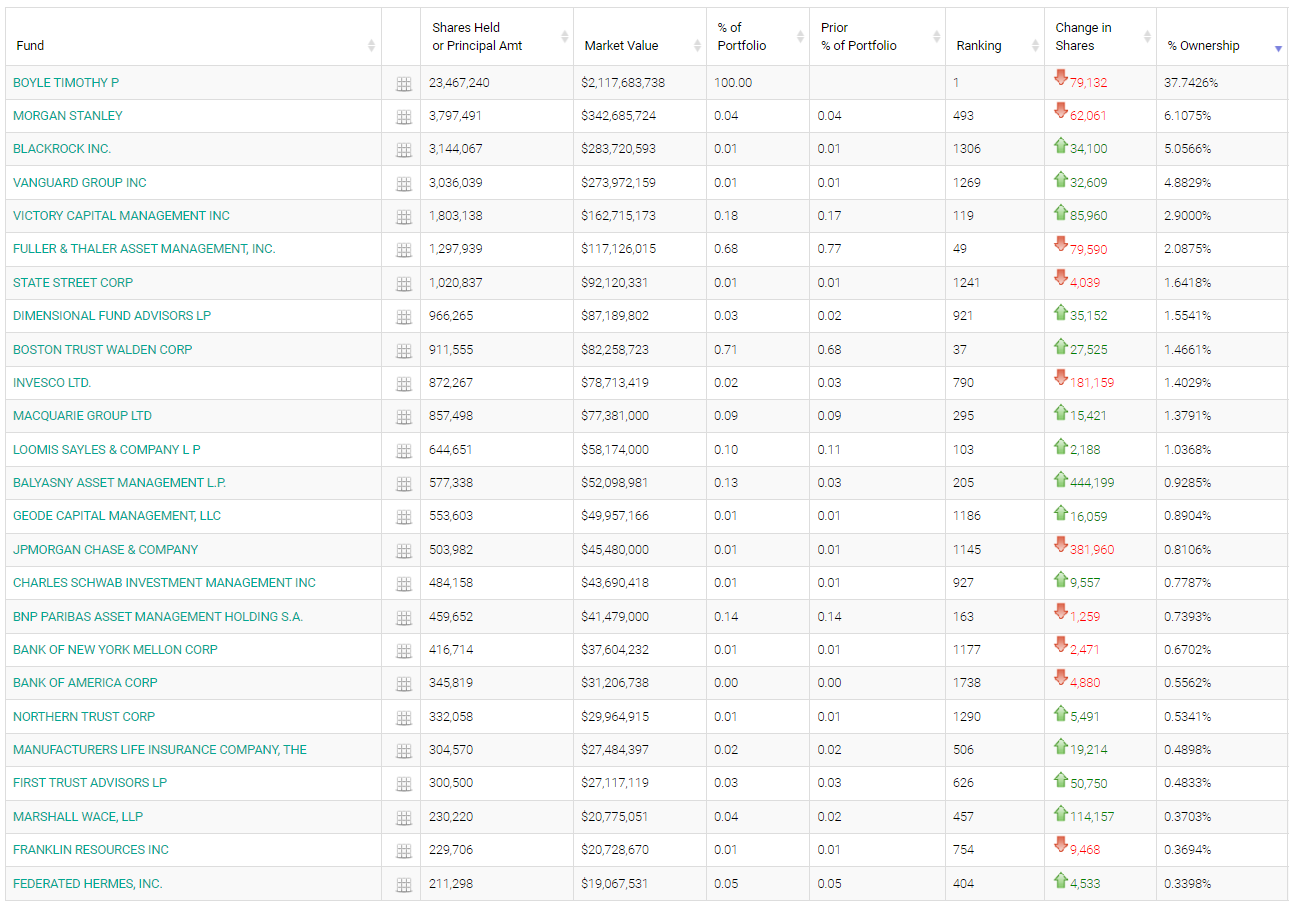Open BOSTON TRUST WALDEN CORP link
Viewport: 1289px width, 902px height.
(x=102, y=349)
